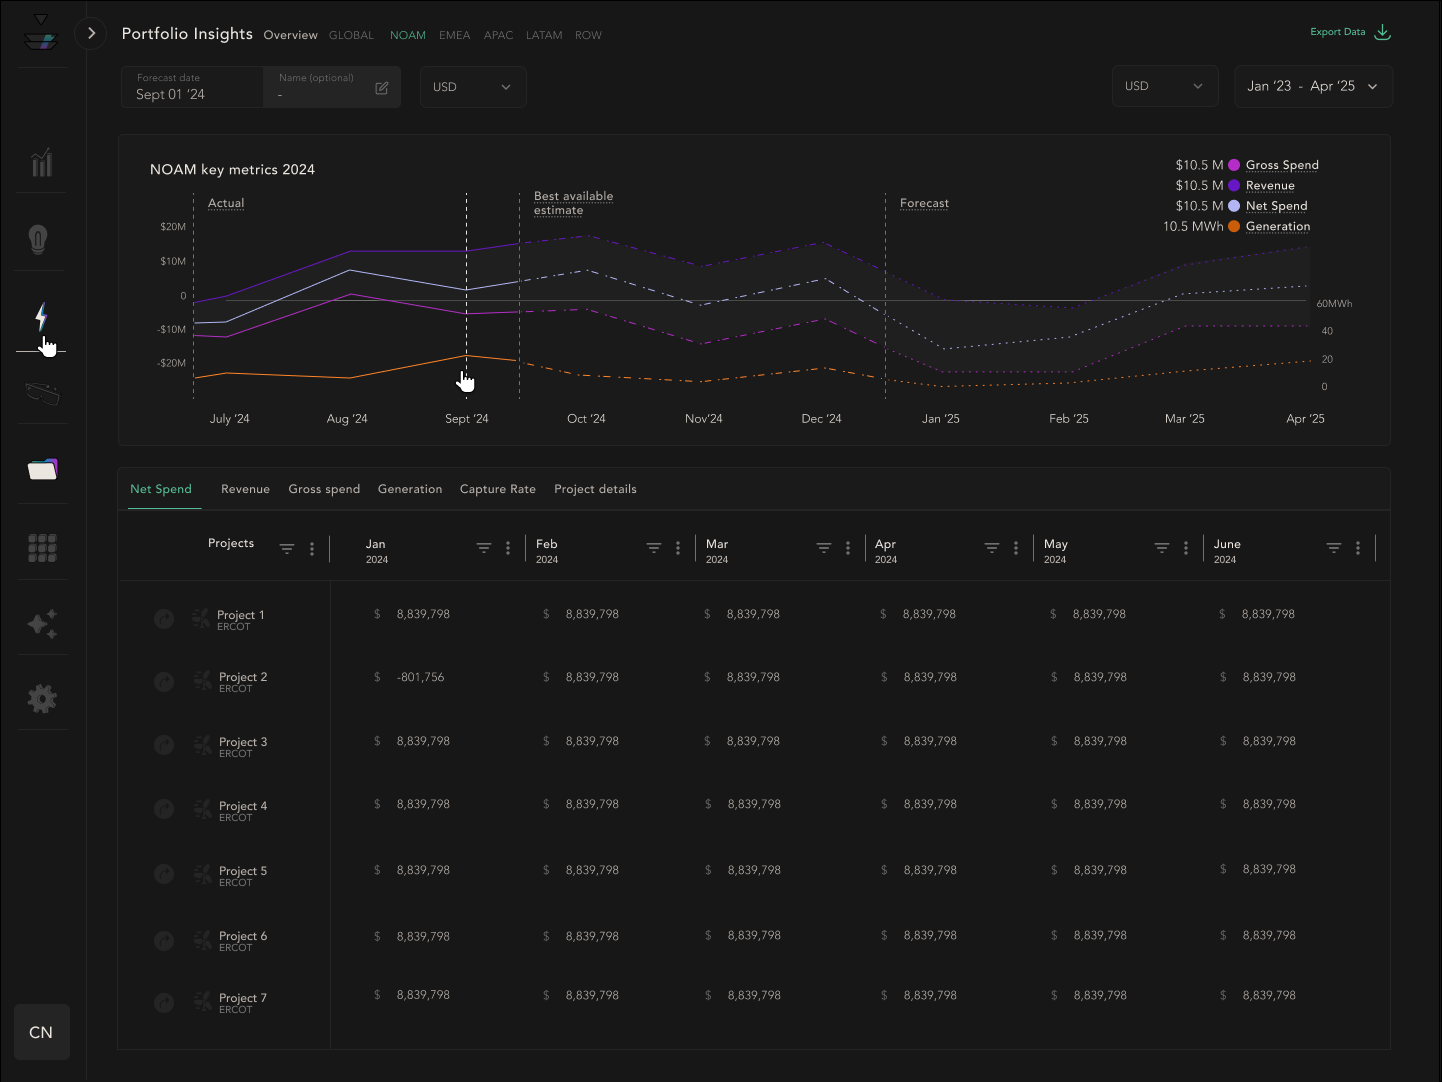Filter the Apr 2024 column
This screenshot has height=1082, width=1442.
coord(992,548)
